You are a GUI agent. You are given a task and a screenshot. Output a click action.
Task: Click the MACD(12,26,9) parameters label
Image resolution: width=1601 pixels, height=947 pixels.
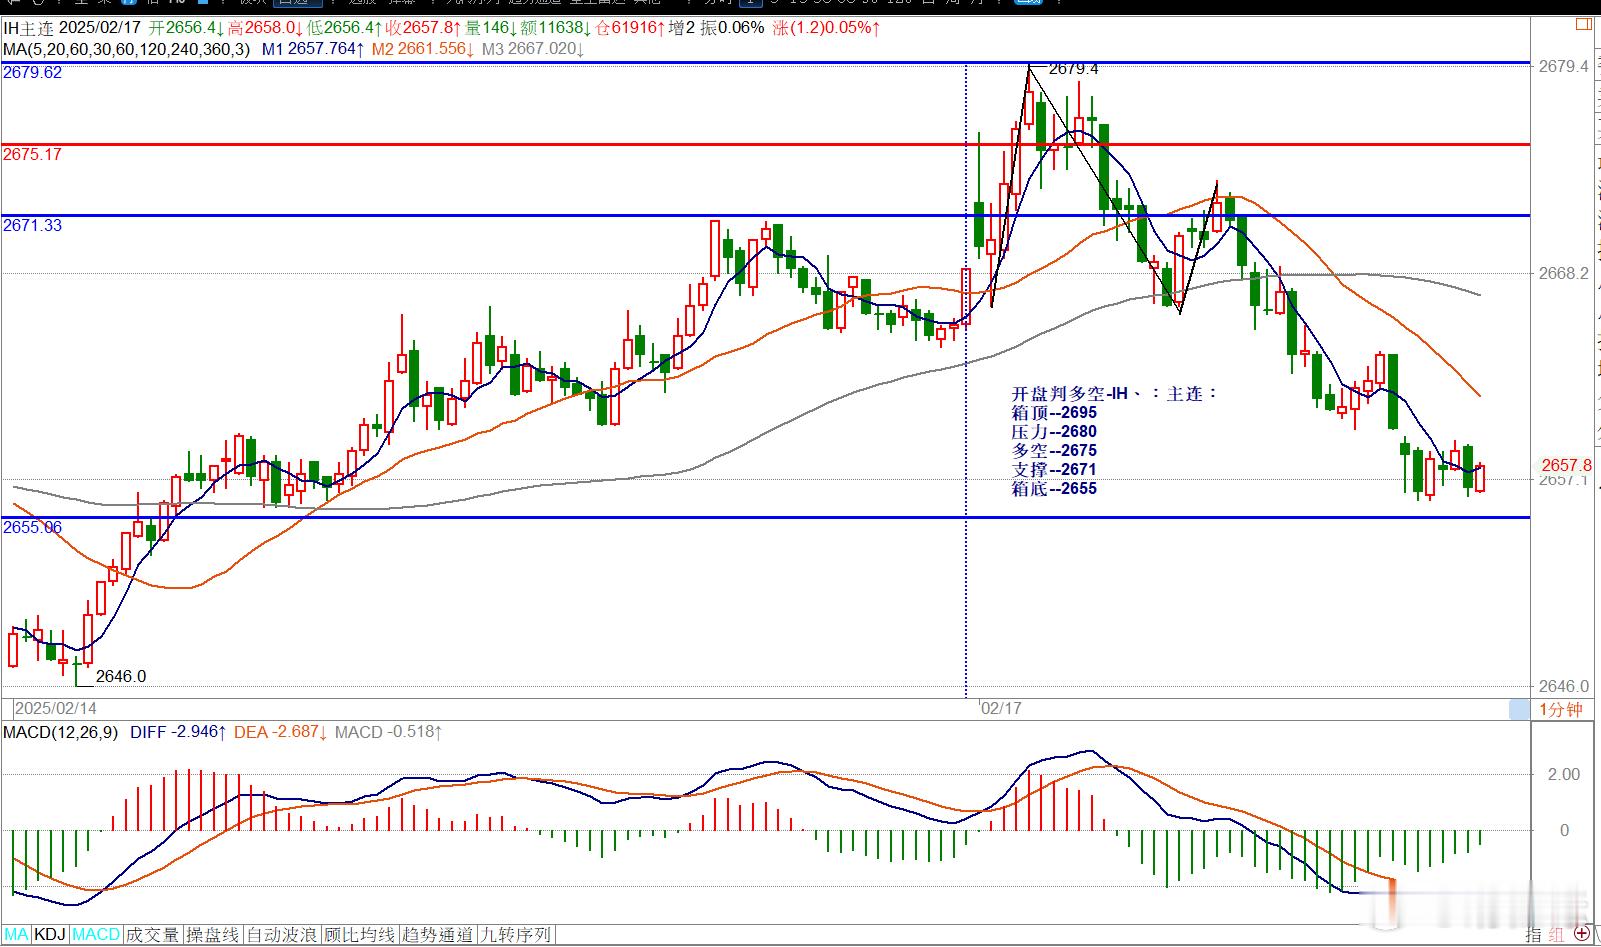point(61,732)
